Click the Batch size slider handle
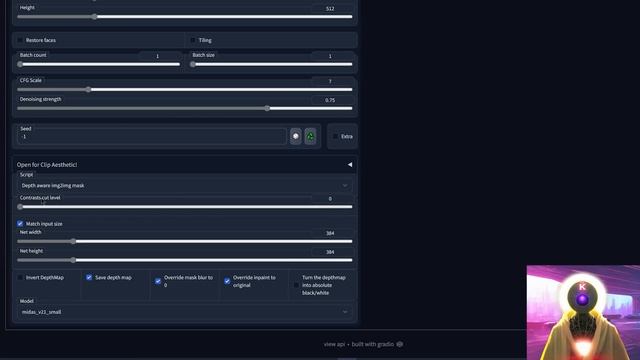640x360 pixels. [x=193, y=64]
